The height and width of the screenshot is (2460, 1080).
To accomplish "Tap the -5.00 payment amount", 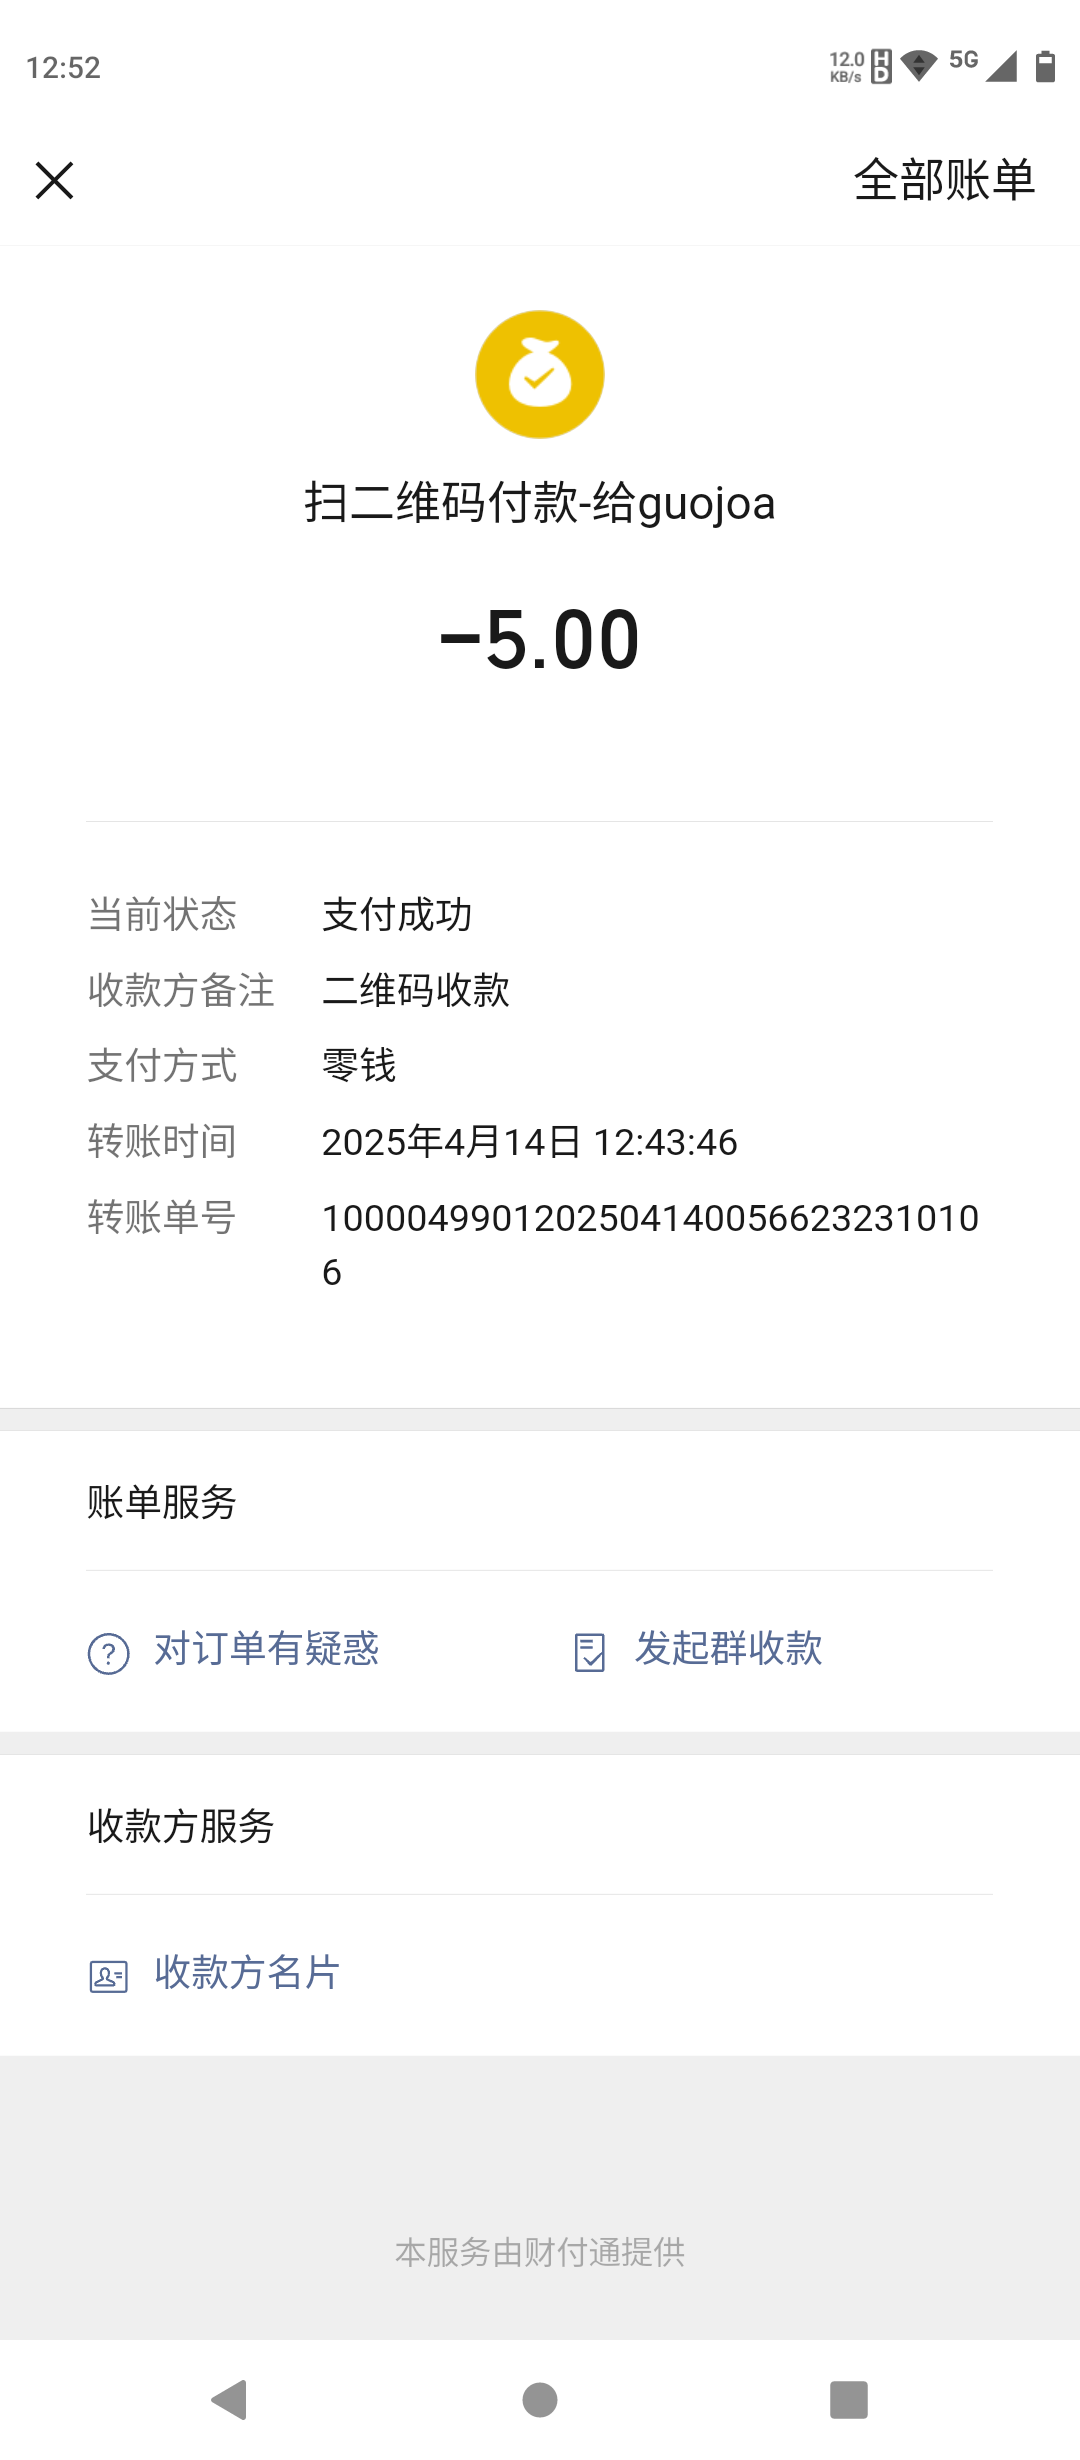I will [540, 640].
